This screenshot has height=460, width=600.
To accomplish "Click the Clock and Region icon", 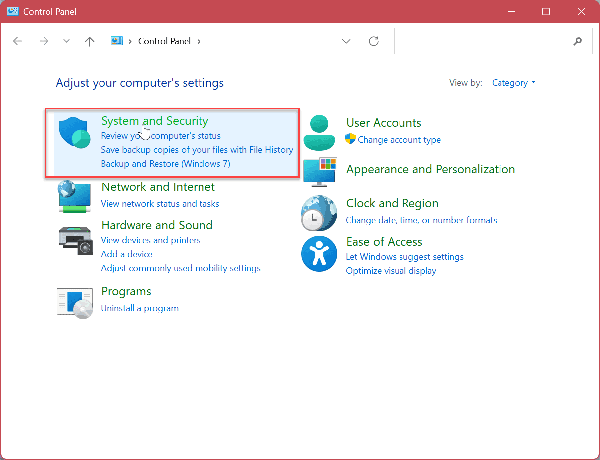I will point(320,211).
